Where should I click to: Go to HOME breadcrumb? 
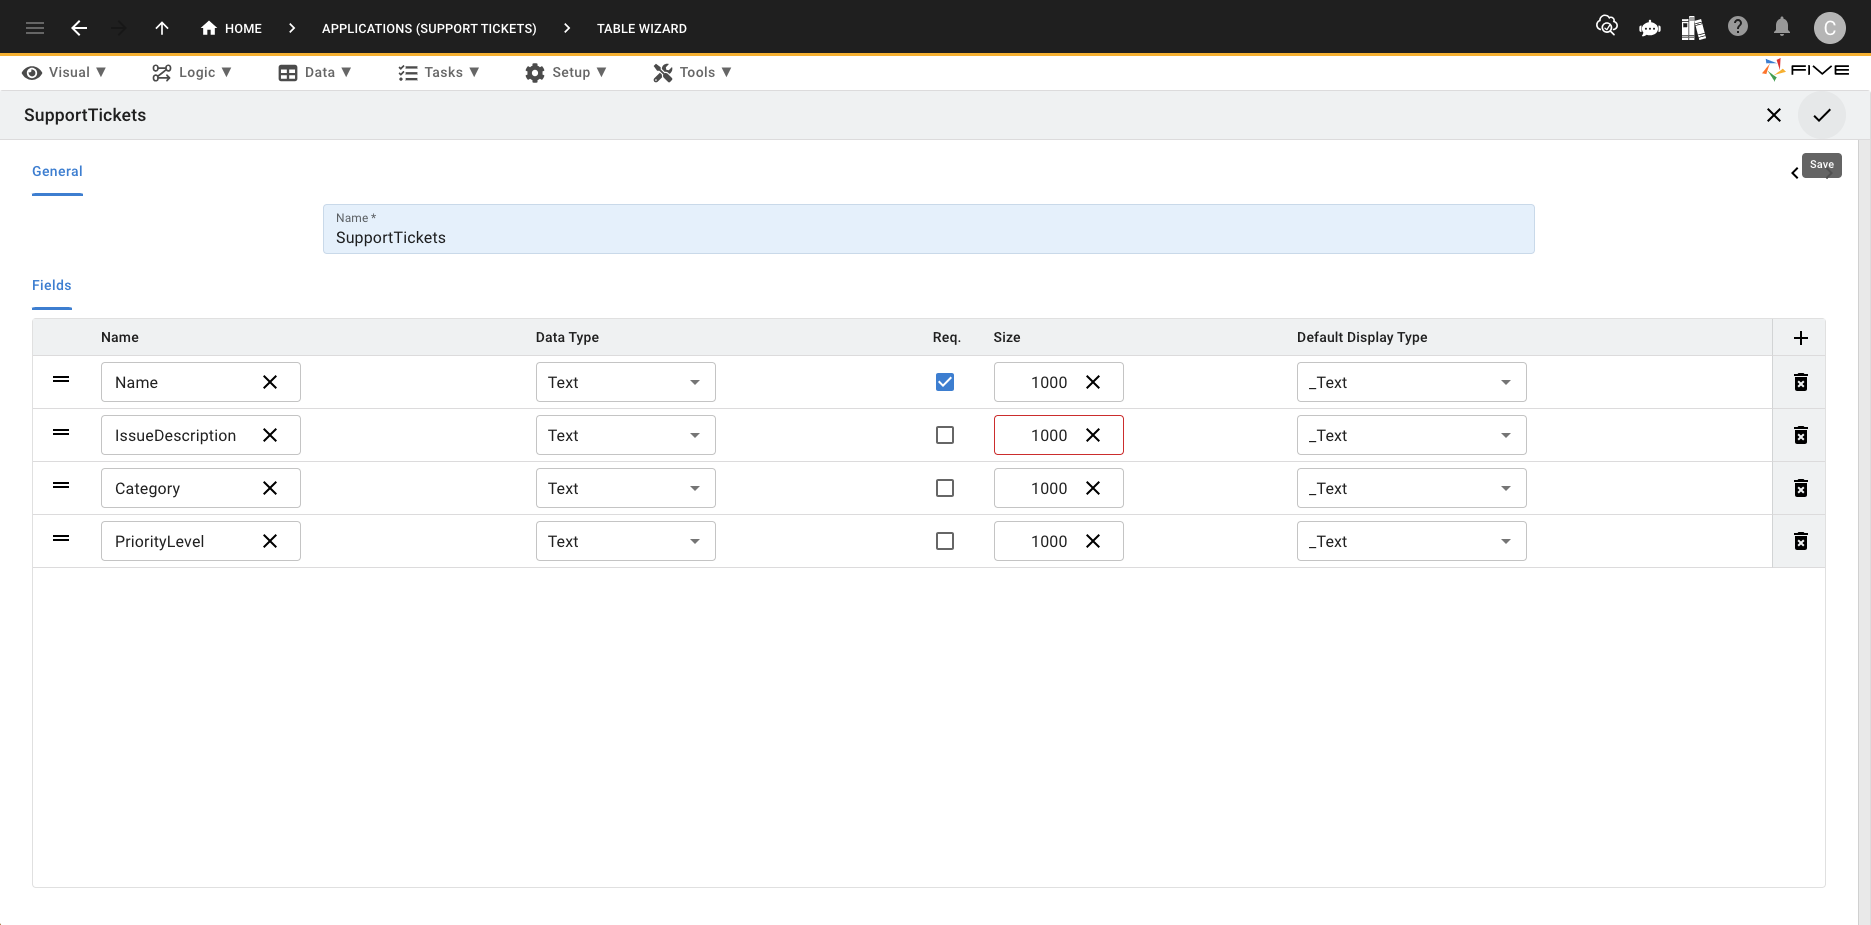click(x=231, y=28)
